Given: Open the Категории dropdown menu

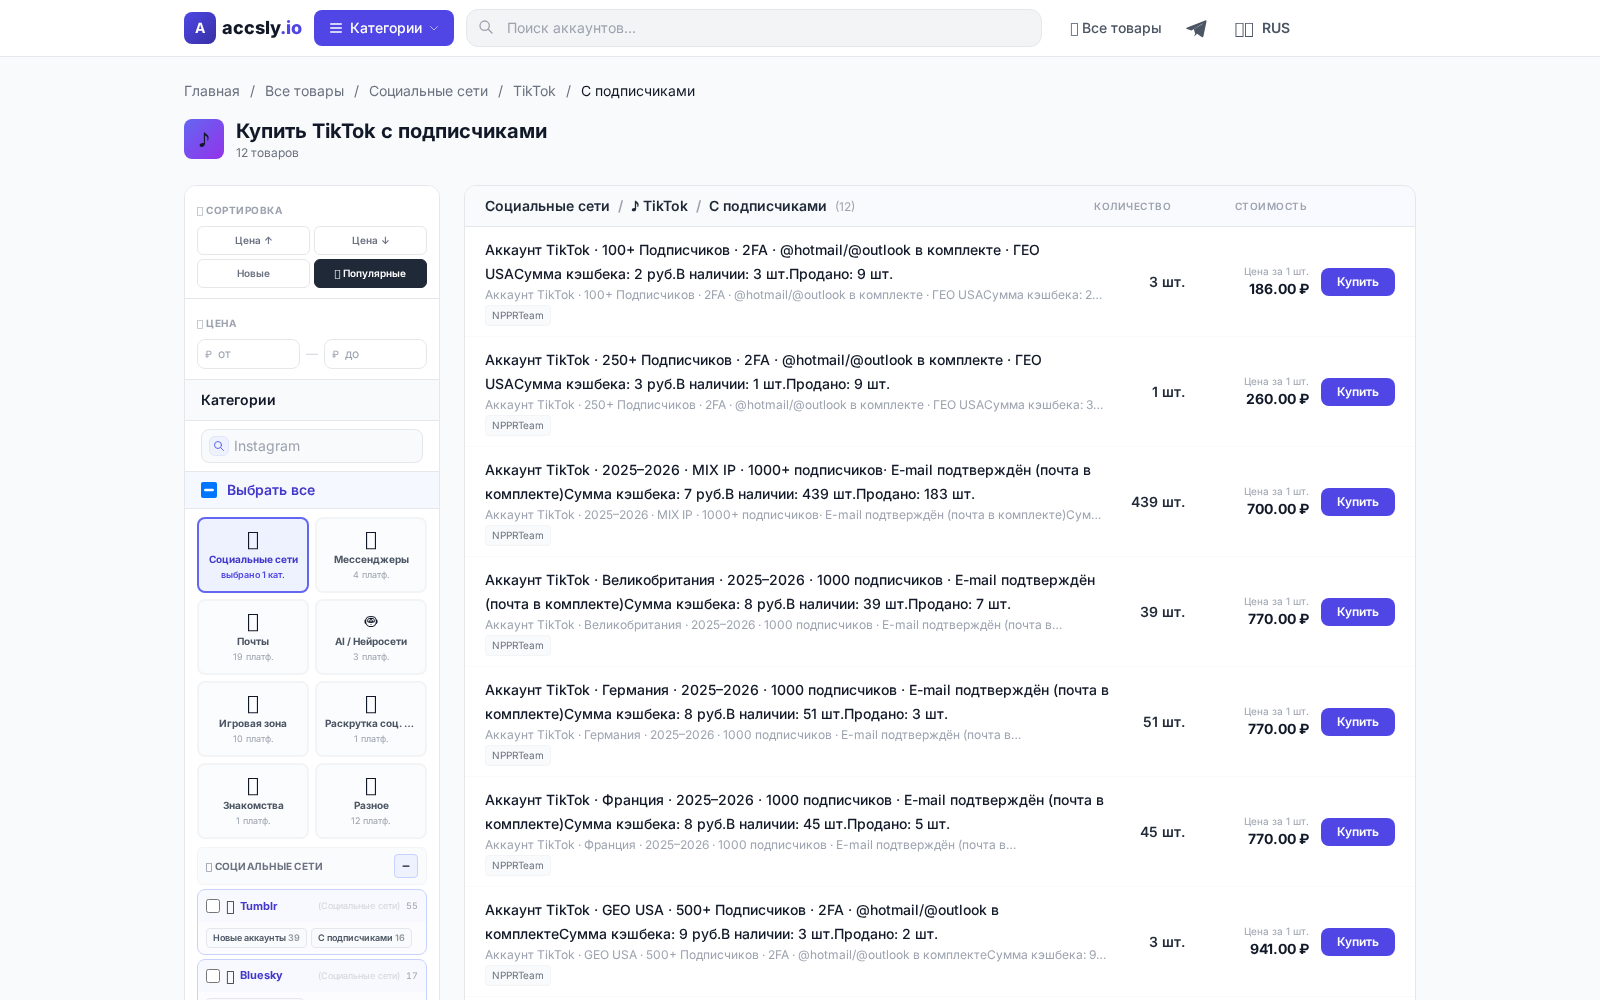Looking at the screenshot, I should point(384,28).
